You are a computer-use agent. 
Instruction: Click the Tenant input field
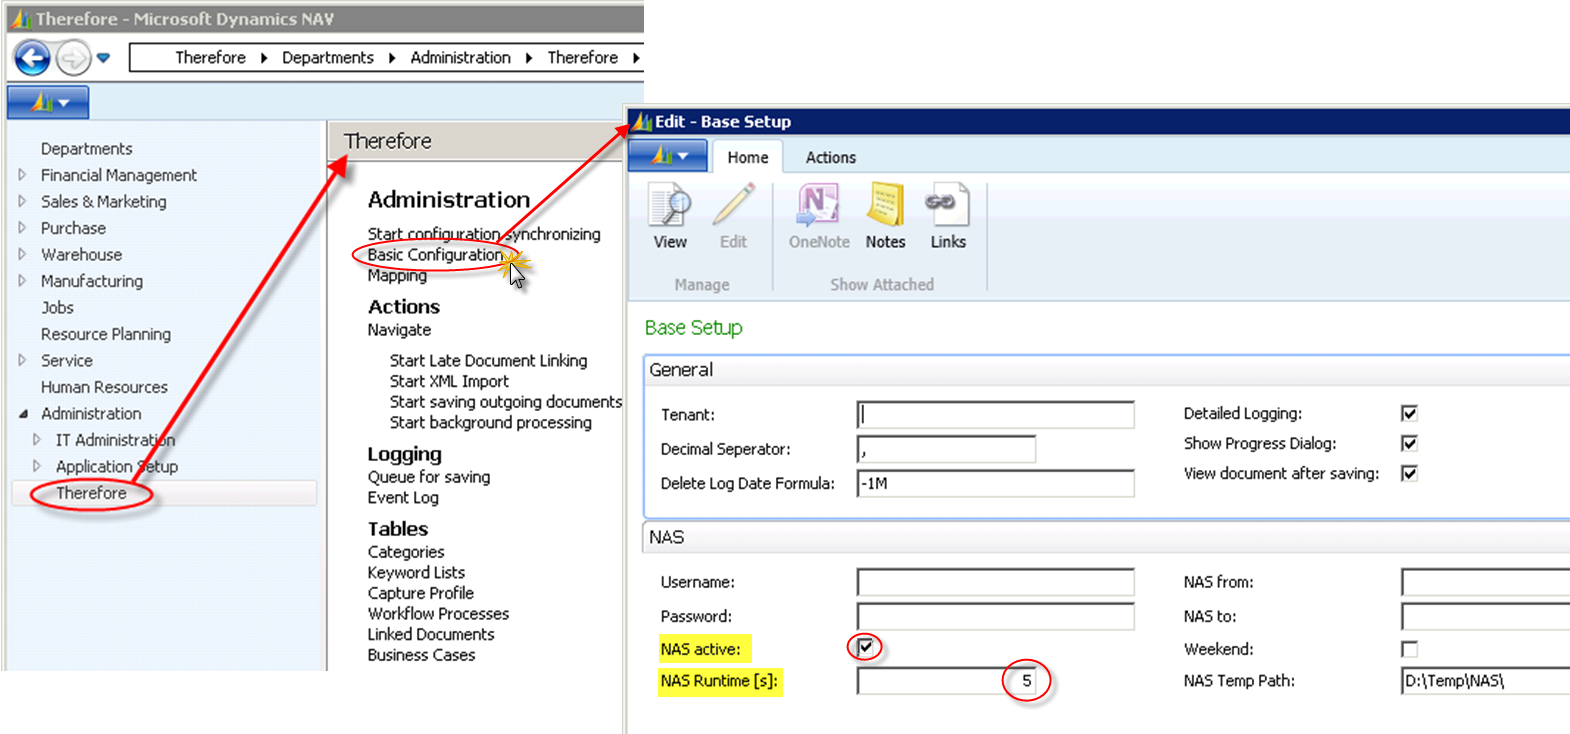[995, 414]
